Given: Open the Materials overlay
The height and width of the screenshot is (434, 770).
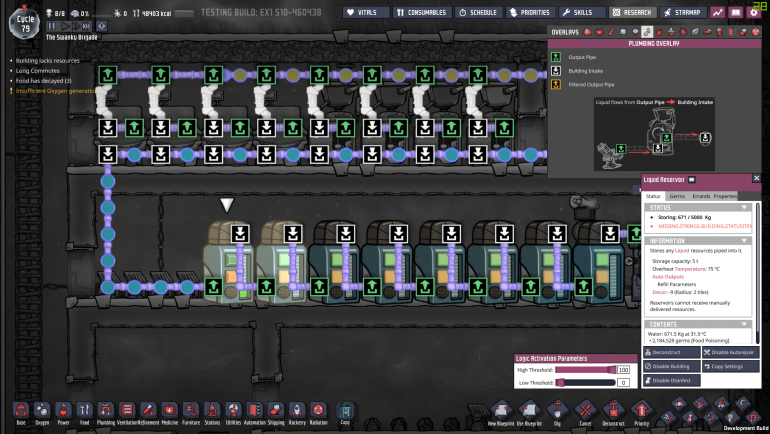Looking at the screenshot, I should (623, 32).
